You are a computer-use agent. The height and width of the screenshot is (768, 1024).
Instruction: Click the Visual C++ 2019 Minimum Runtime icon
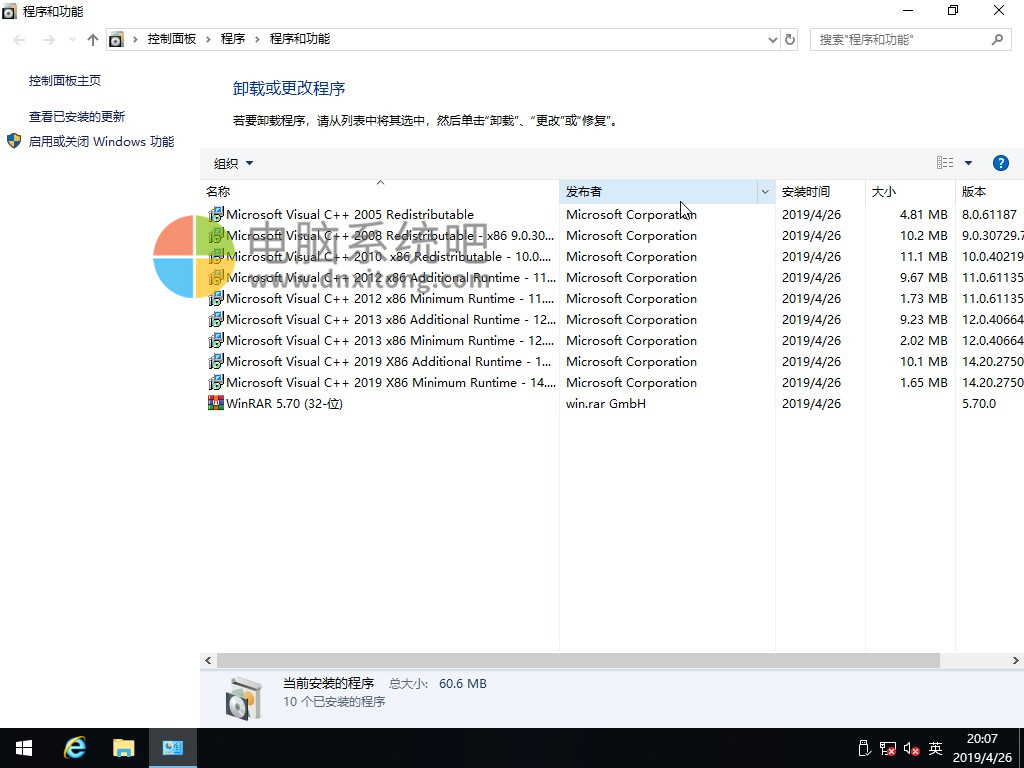click(216, 381)
